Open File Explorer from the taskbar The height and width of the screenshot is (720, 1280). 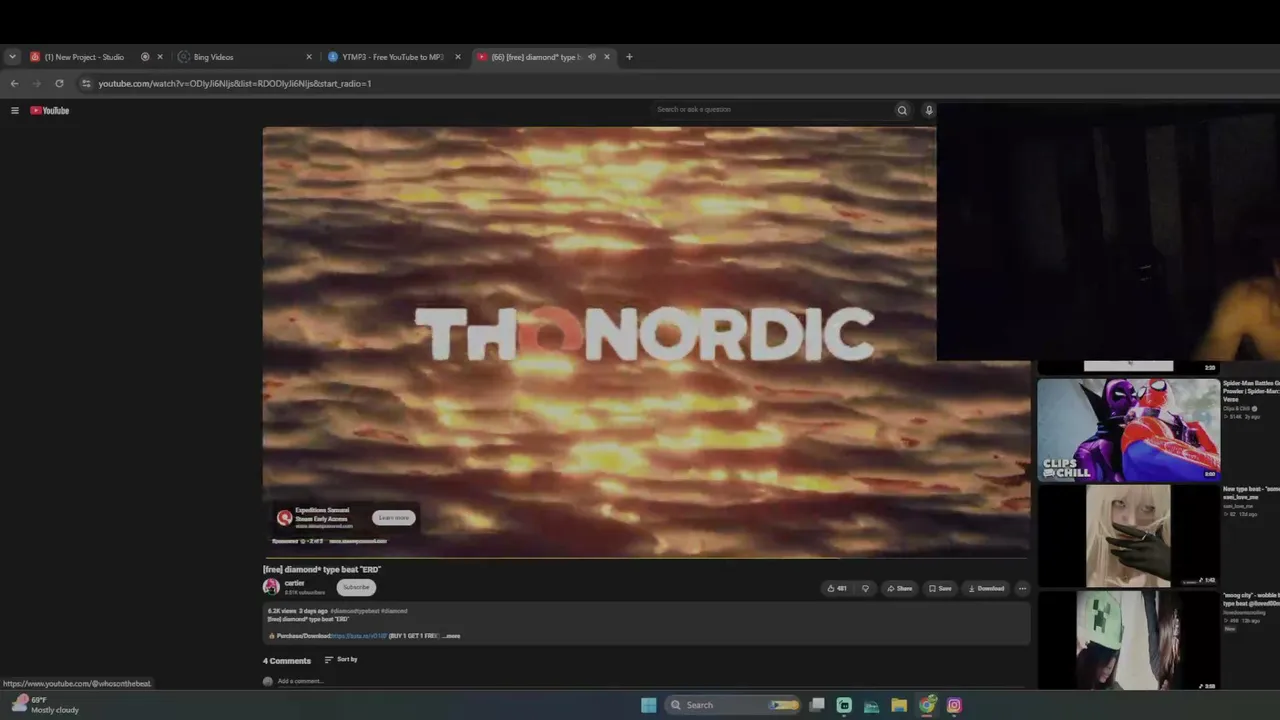(x=899, y=705)
